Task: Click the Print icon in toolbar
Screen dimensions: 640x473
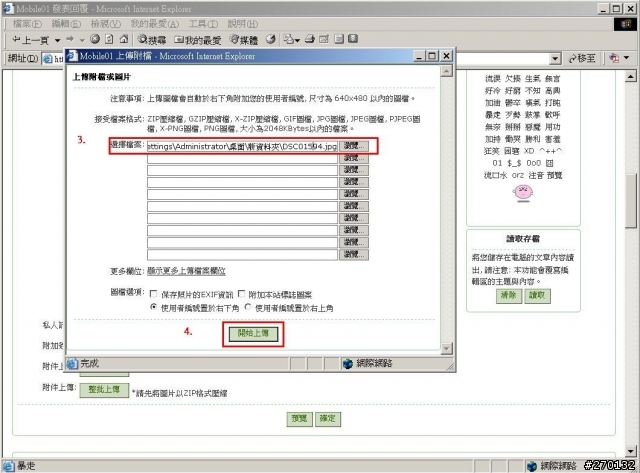Action: click(310, 39)
